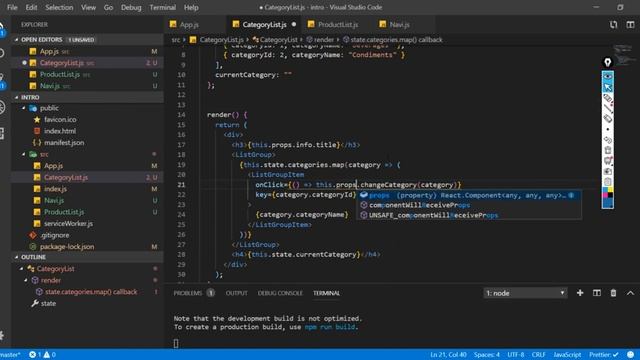Split the terminal panel
The height and width of the screenshot is (360, 640).
coord(597,293)
